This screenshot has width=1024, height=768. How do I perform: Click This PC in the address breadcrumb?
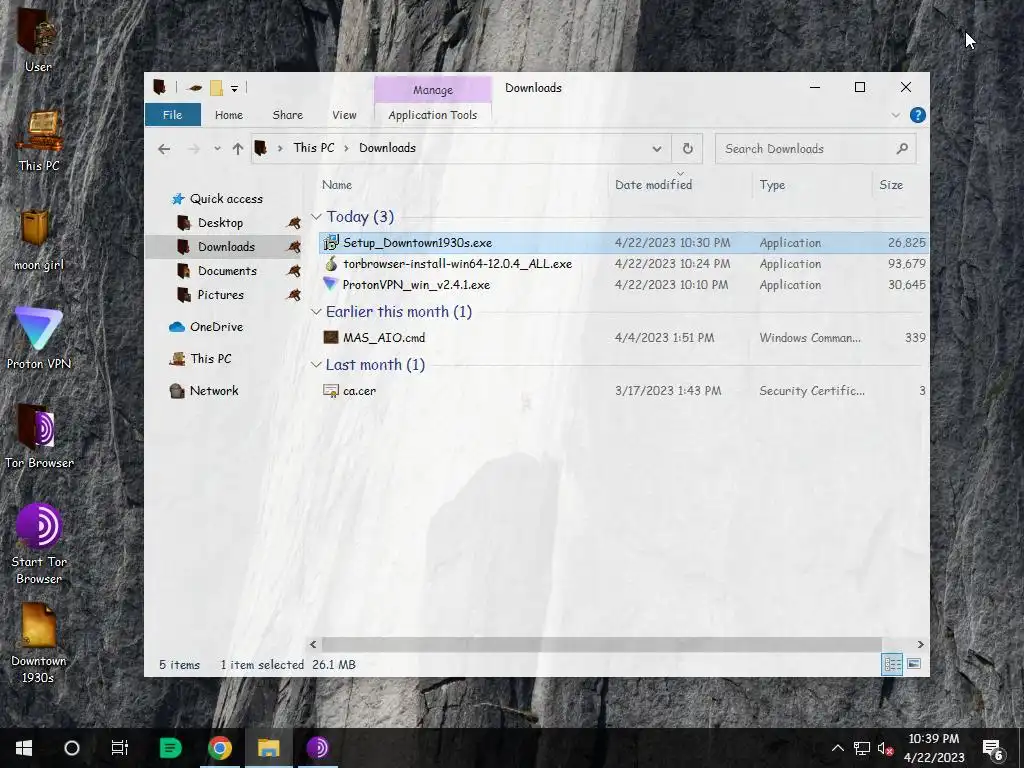click(313, 148)
